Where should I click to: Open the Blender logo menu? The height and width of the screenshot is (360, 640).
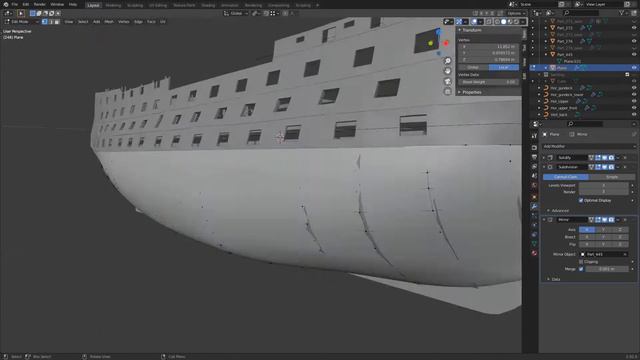6,4
